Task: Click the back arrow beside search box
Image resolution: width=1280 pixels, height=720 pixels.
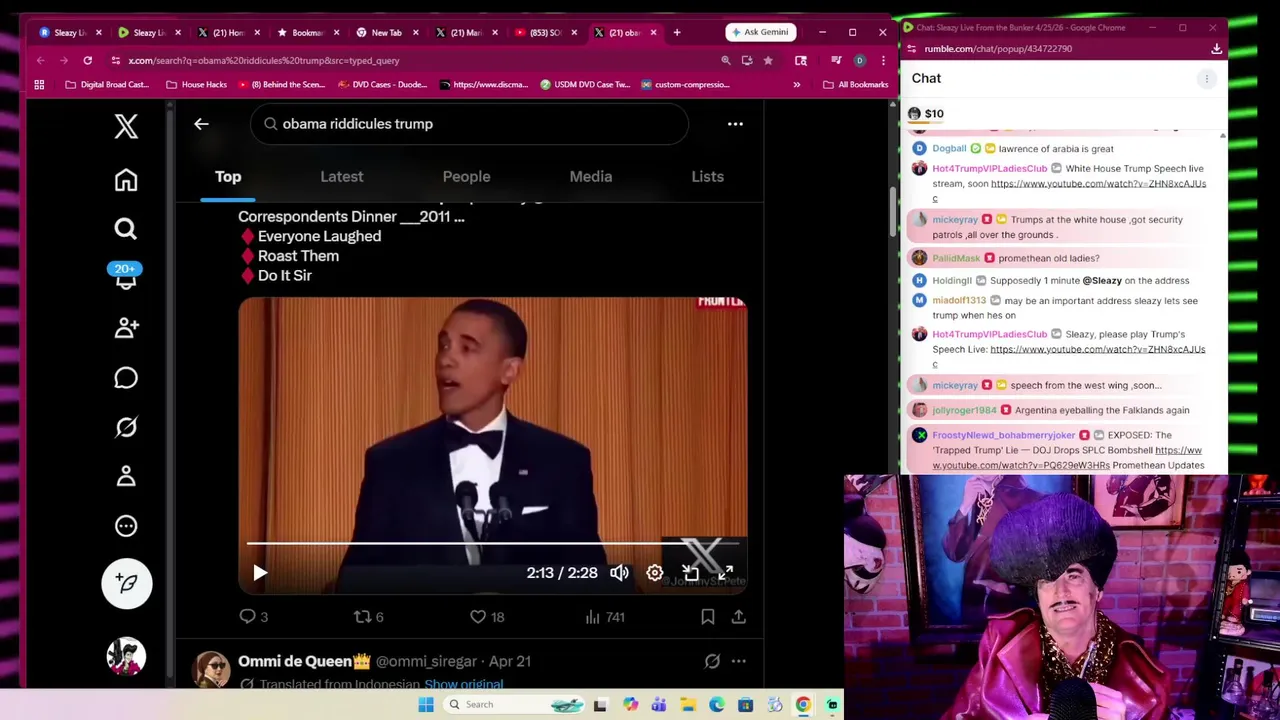Action: [201, 124]
